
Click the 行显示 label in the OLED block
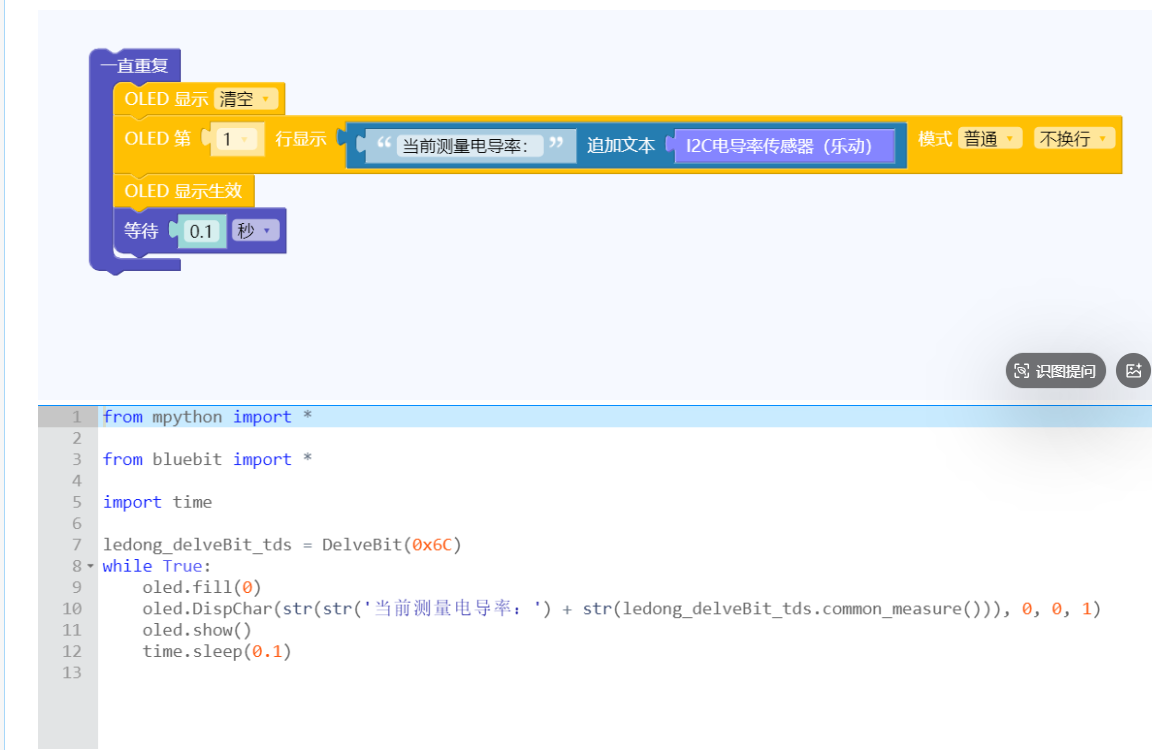pos(300,139)
